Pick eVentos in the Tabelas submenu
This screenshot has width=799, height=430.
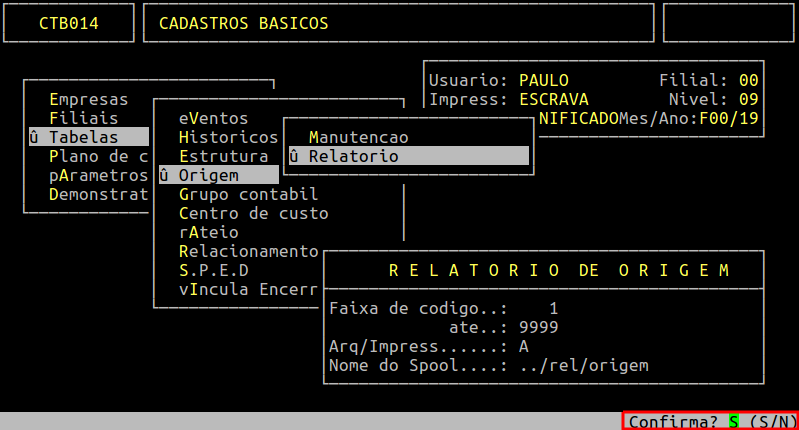(213, 118)
